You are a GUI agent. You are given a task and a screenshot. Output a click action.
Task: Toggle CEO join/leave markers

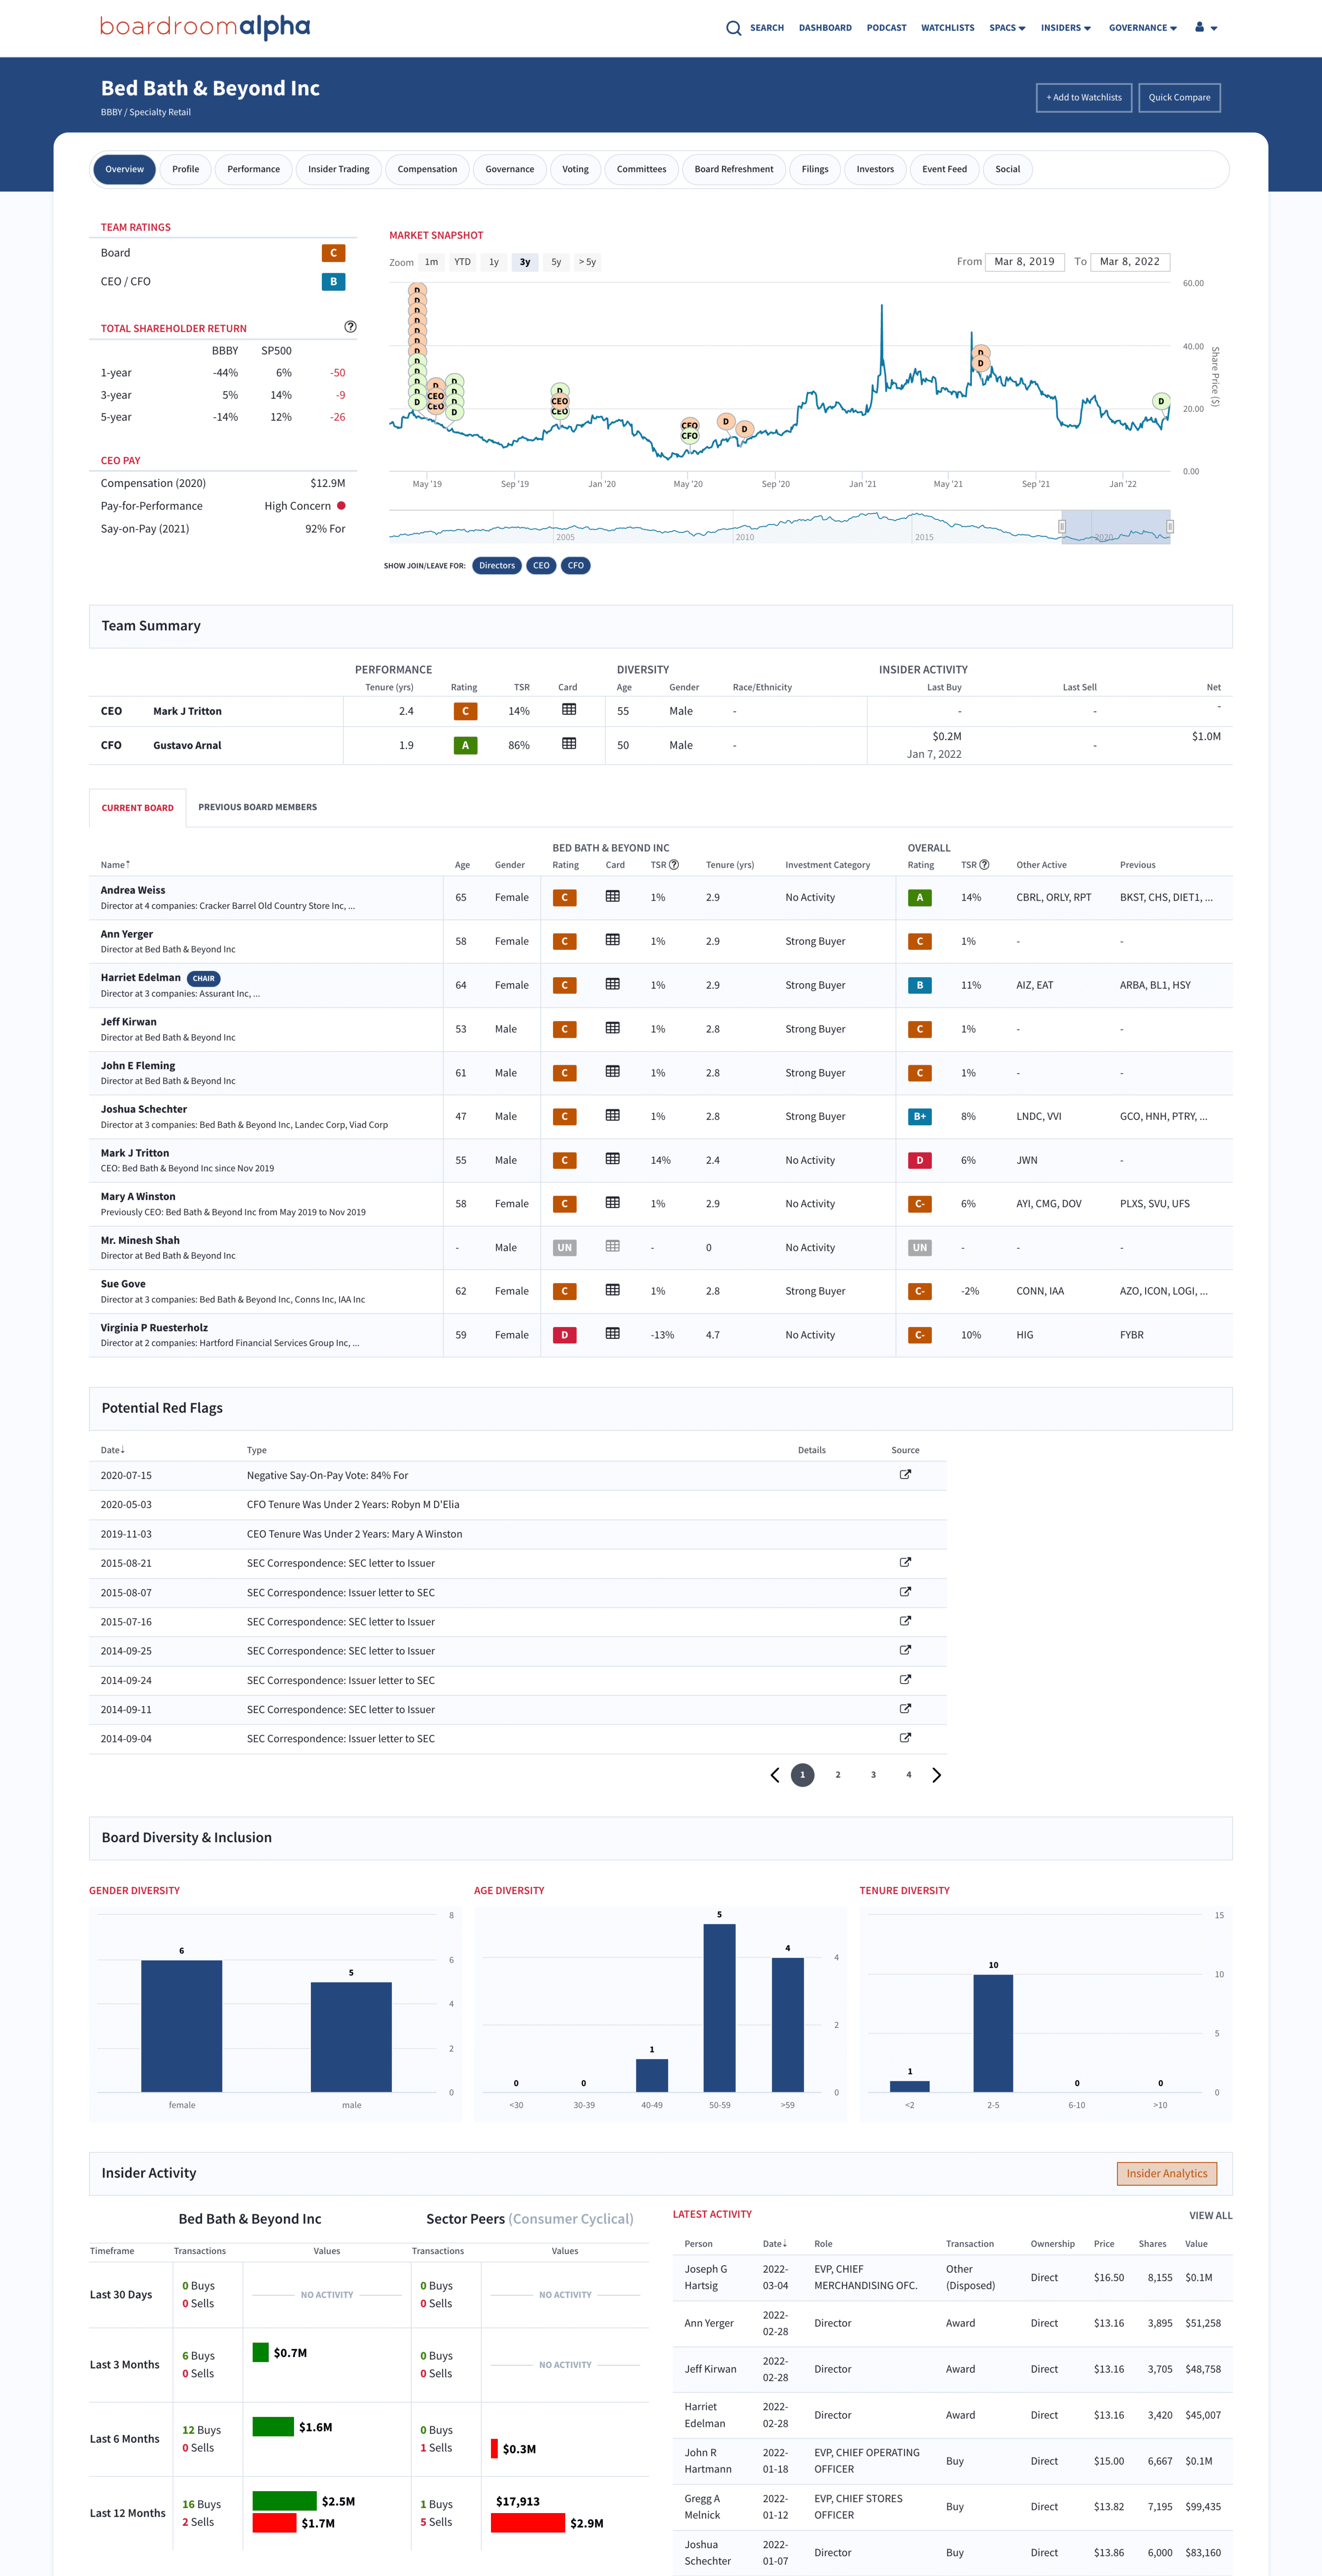point(541,566)
